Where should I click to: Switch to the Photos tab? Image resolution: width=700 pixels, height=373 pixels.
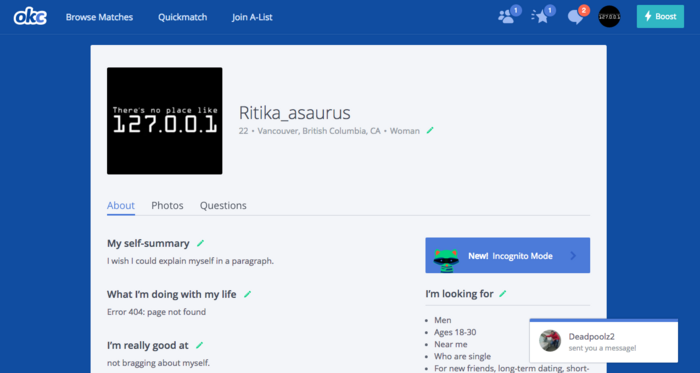click(167, 205)
